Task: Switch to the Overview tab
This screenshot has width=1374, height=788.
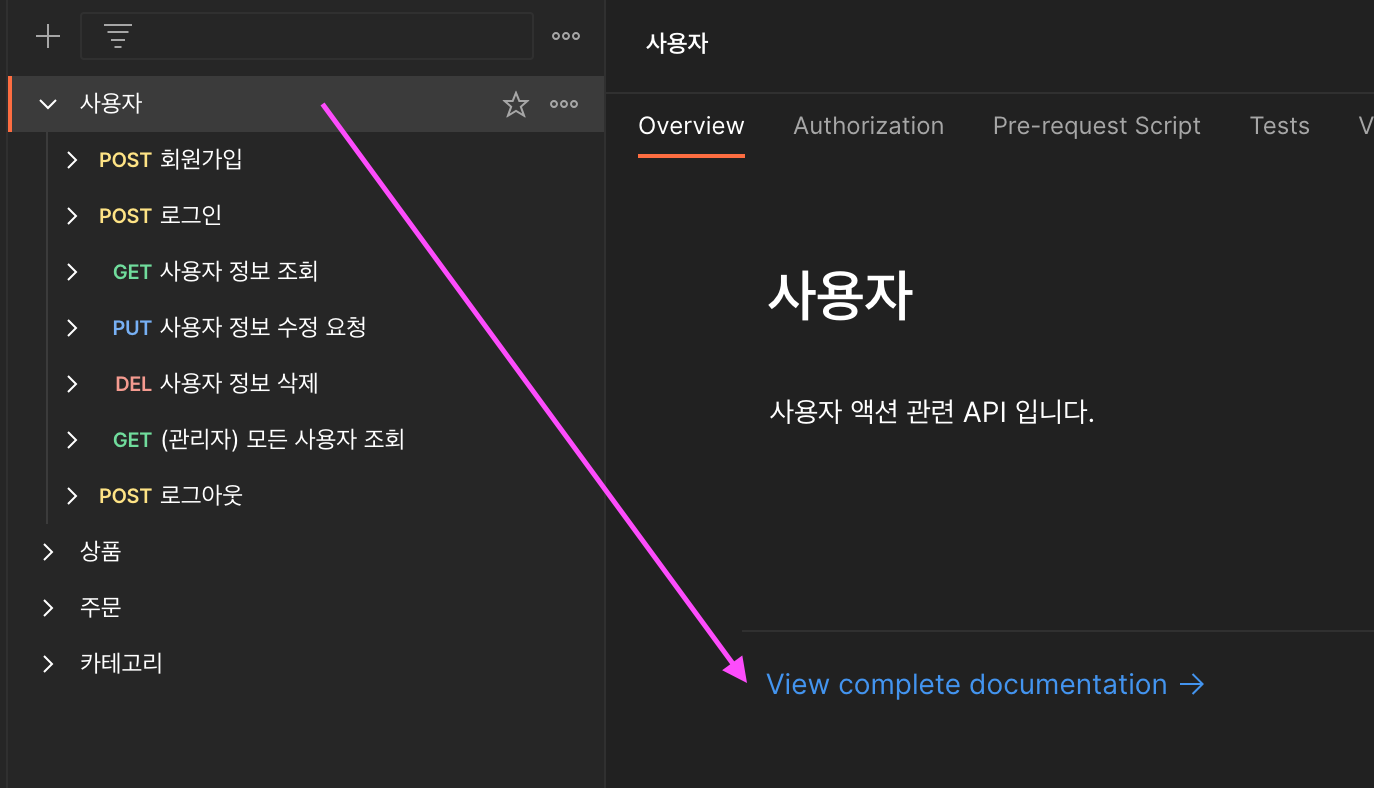Action: click(x=691, y=126)
